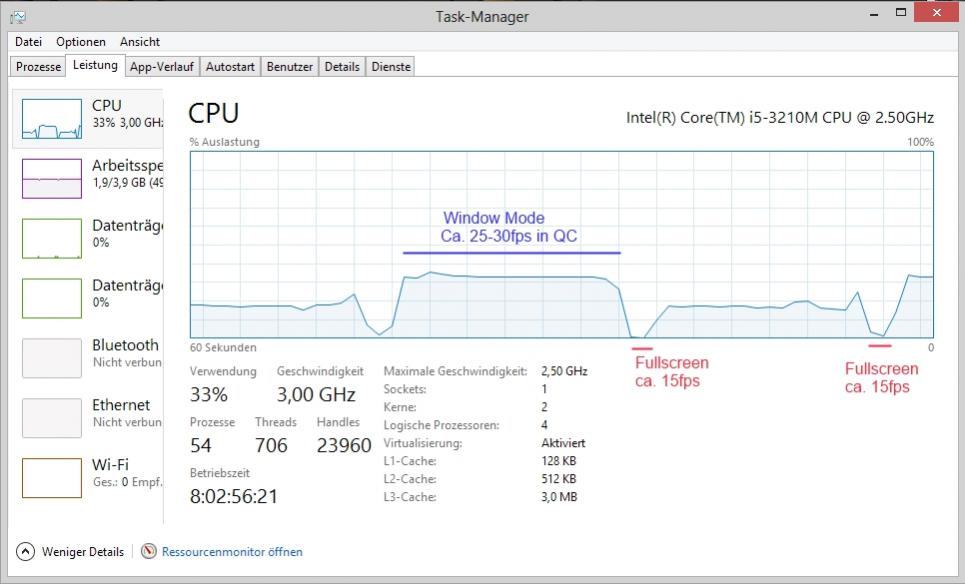This screenshot has width=965, height=584.
Task: Switch to the App-Verlauf tab
Action: pos(161,67)
